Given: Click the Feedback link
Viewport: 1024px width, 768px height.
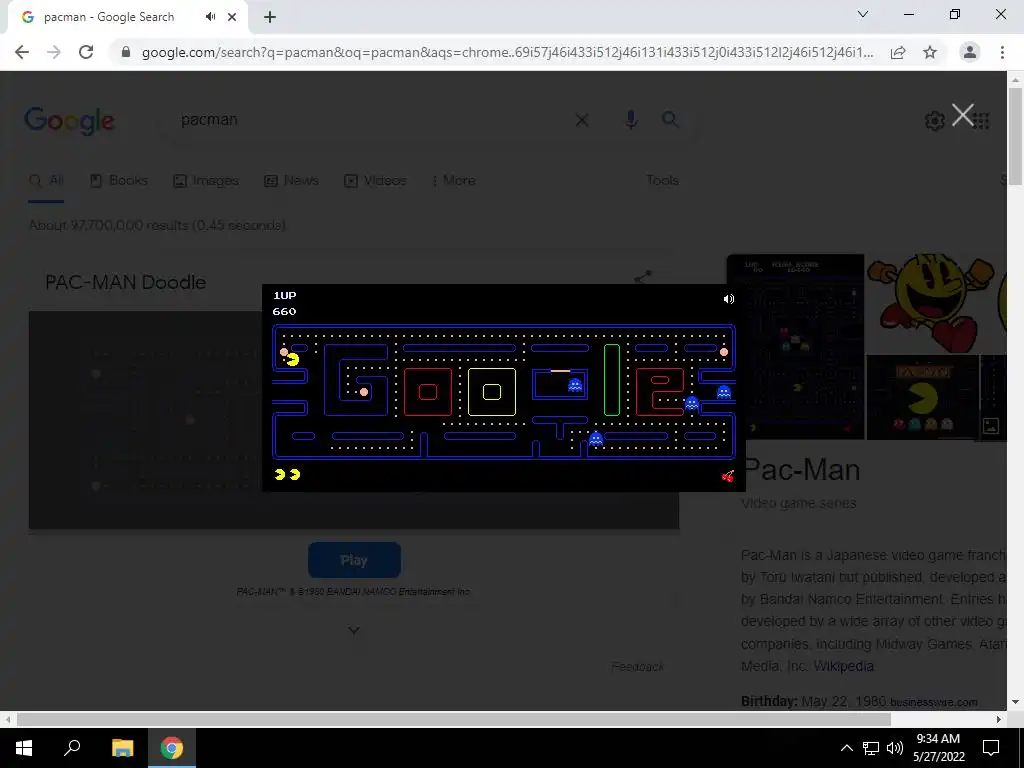Looking at the screenshot, I should point(637,667).
